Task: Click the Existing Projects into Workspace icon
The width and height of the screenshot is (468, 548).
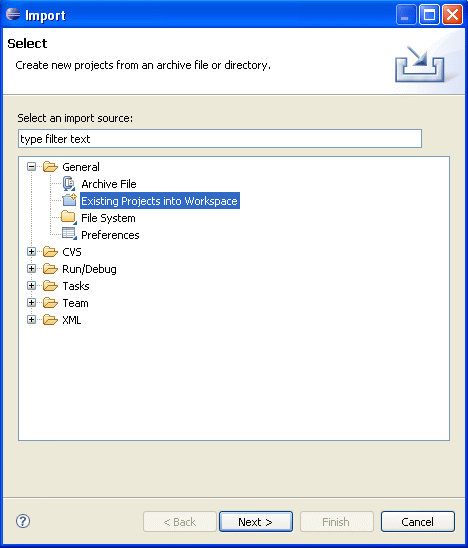Action: [x=69, y=201]
